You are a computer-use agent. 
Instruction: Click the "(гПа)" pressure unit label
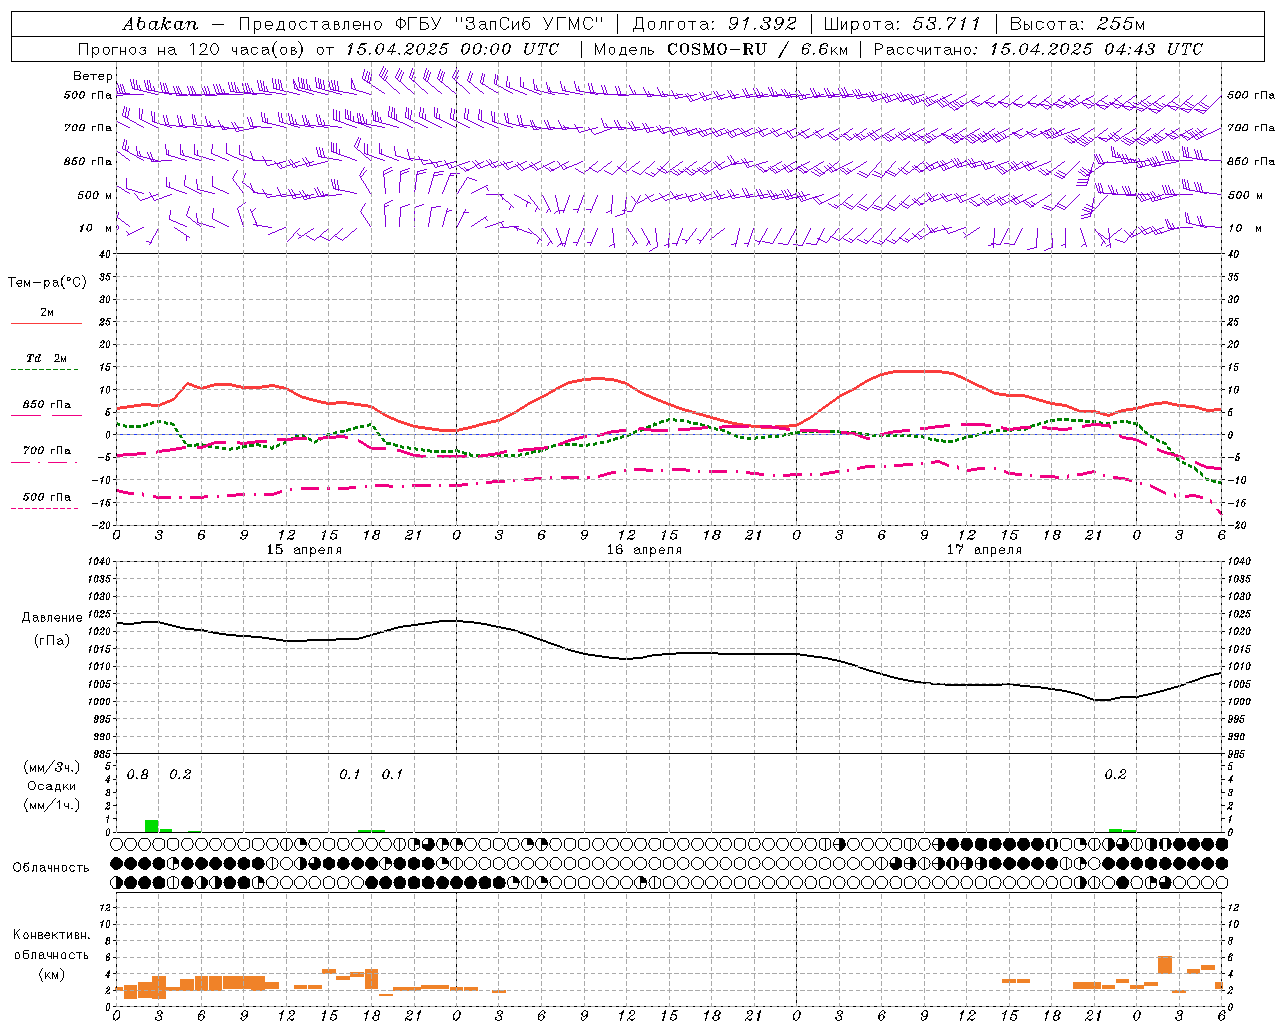(x=52, y=640)
